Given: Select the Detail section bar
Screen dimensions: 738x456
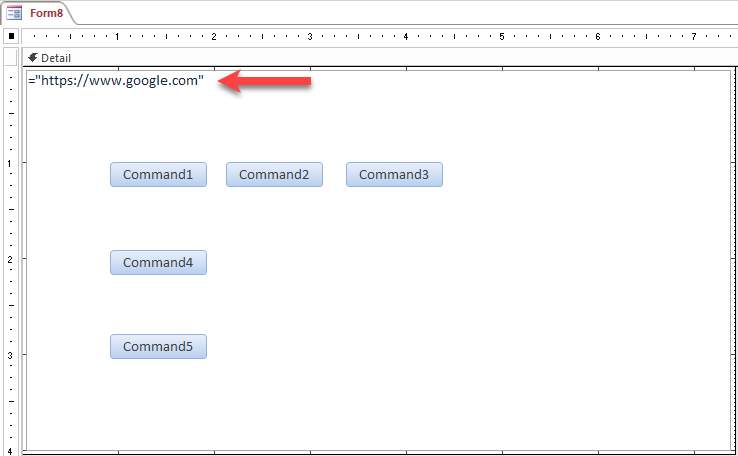Looking at the screenshot, I should tap(380, 58).
